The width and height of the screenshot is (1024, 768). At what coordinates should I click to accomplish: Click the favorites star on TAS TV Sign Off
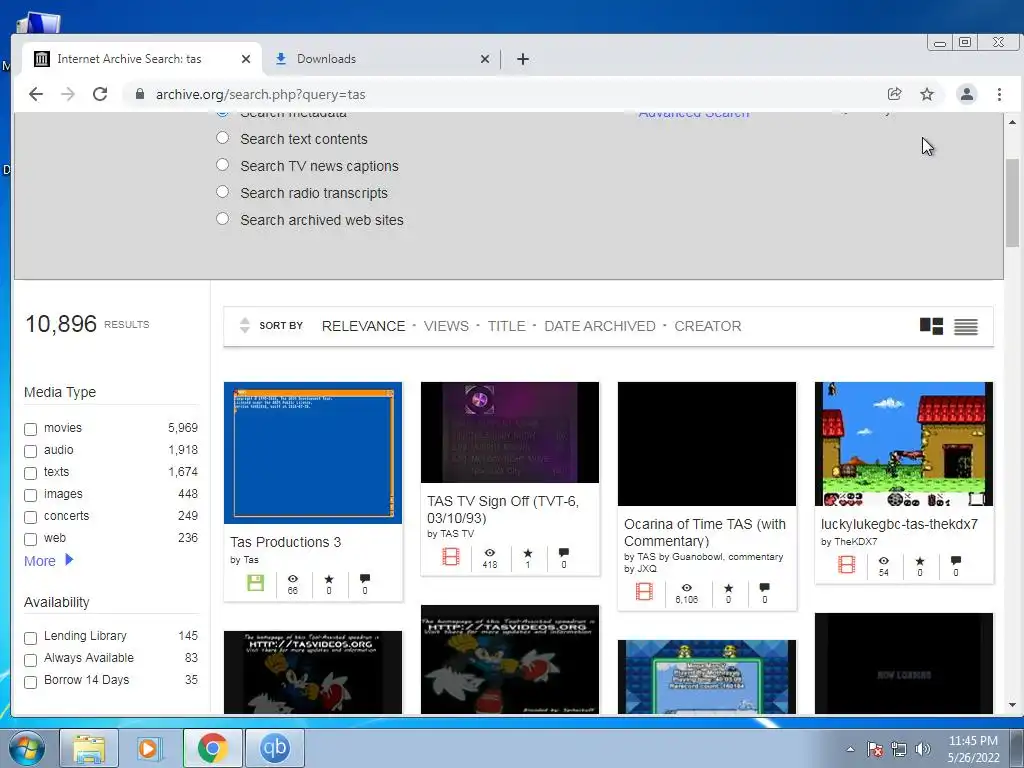(528, 553)
